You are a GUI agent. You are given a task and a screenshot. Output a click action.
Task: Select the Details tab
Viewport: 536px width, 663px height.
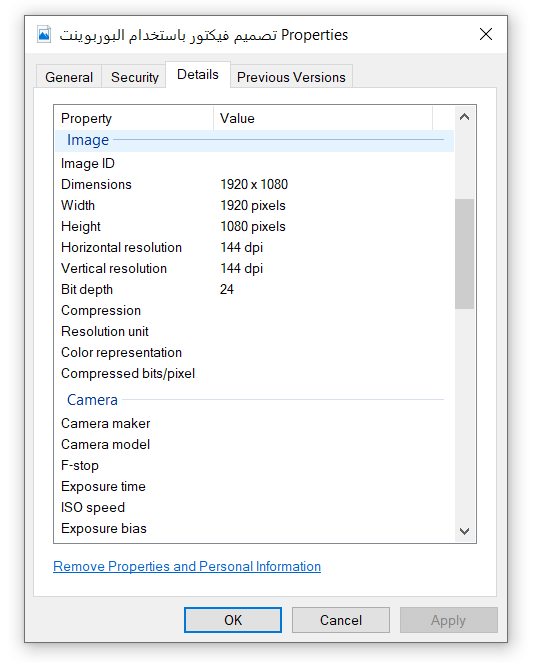(x=198, y=74)
